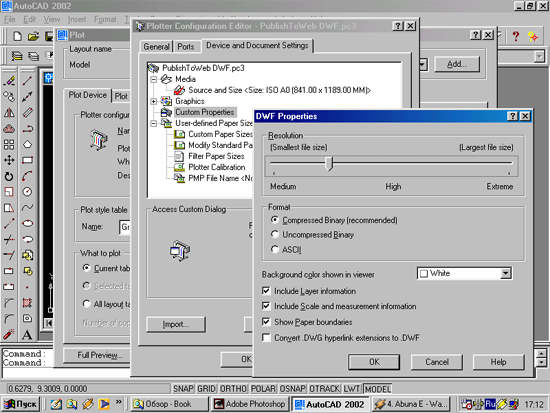Select the Trim tool
Screen dimensions: 550x413
(x=9, y=239)
